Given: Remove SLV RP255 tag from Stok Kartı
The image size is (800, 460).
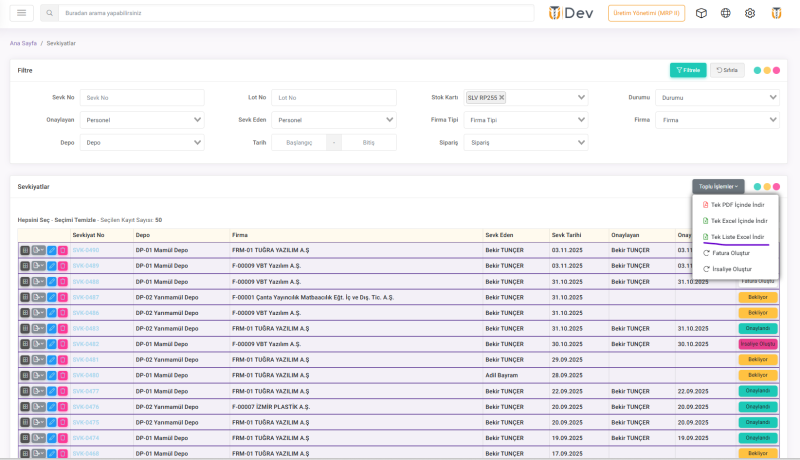Looking at the screenshot, I should coord(502,98).
